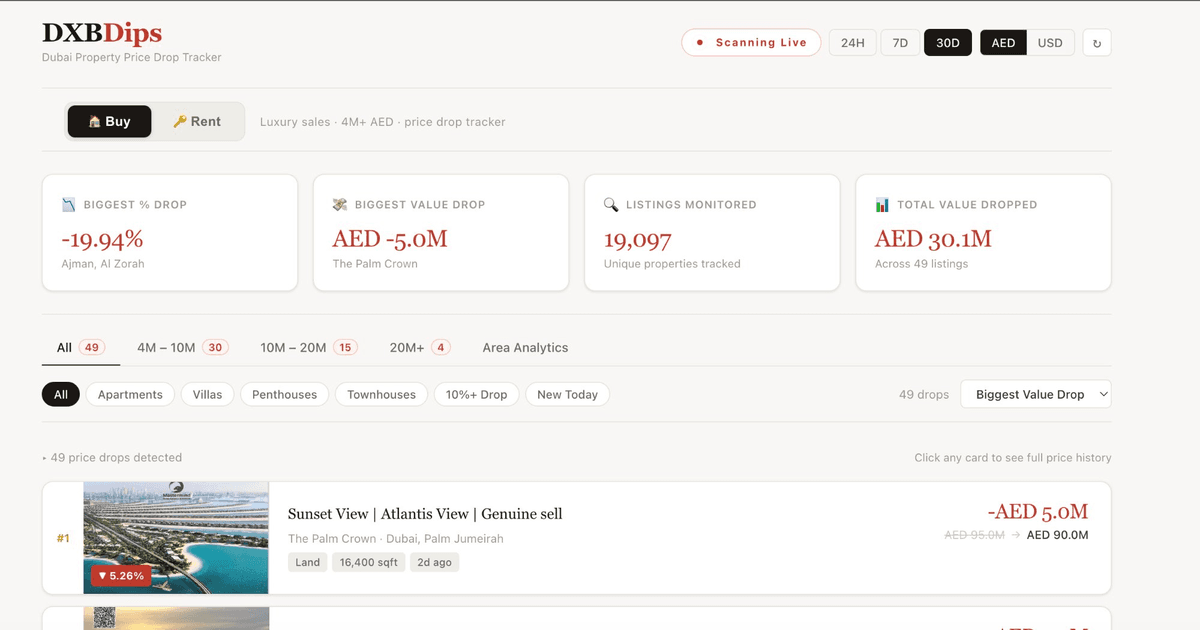Select the 24H time range

click(x=852, y=42)
